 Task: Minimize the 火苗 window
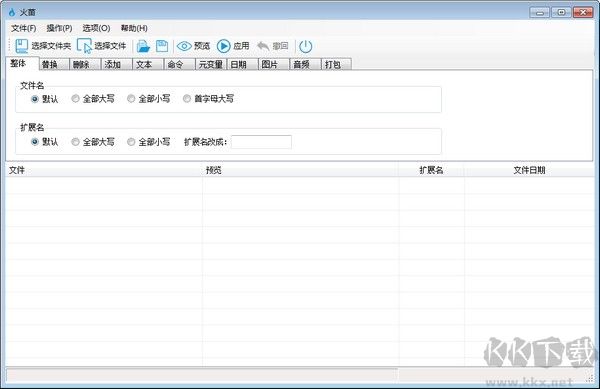click(540, 13)
